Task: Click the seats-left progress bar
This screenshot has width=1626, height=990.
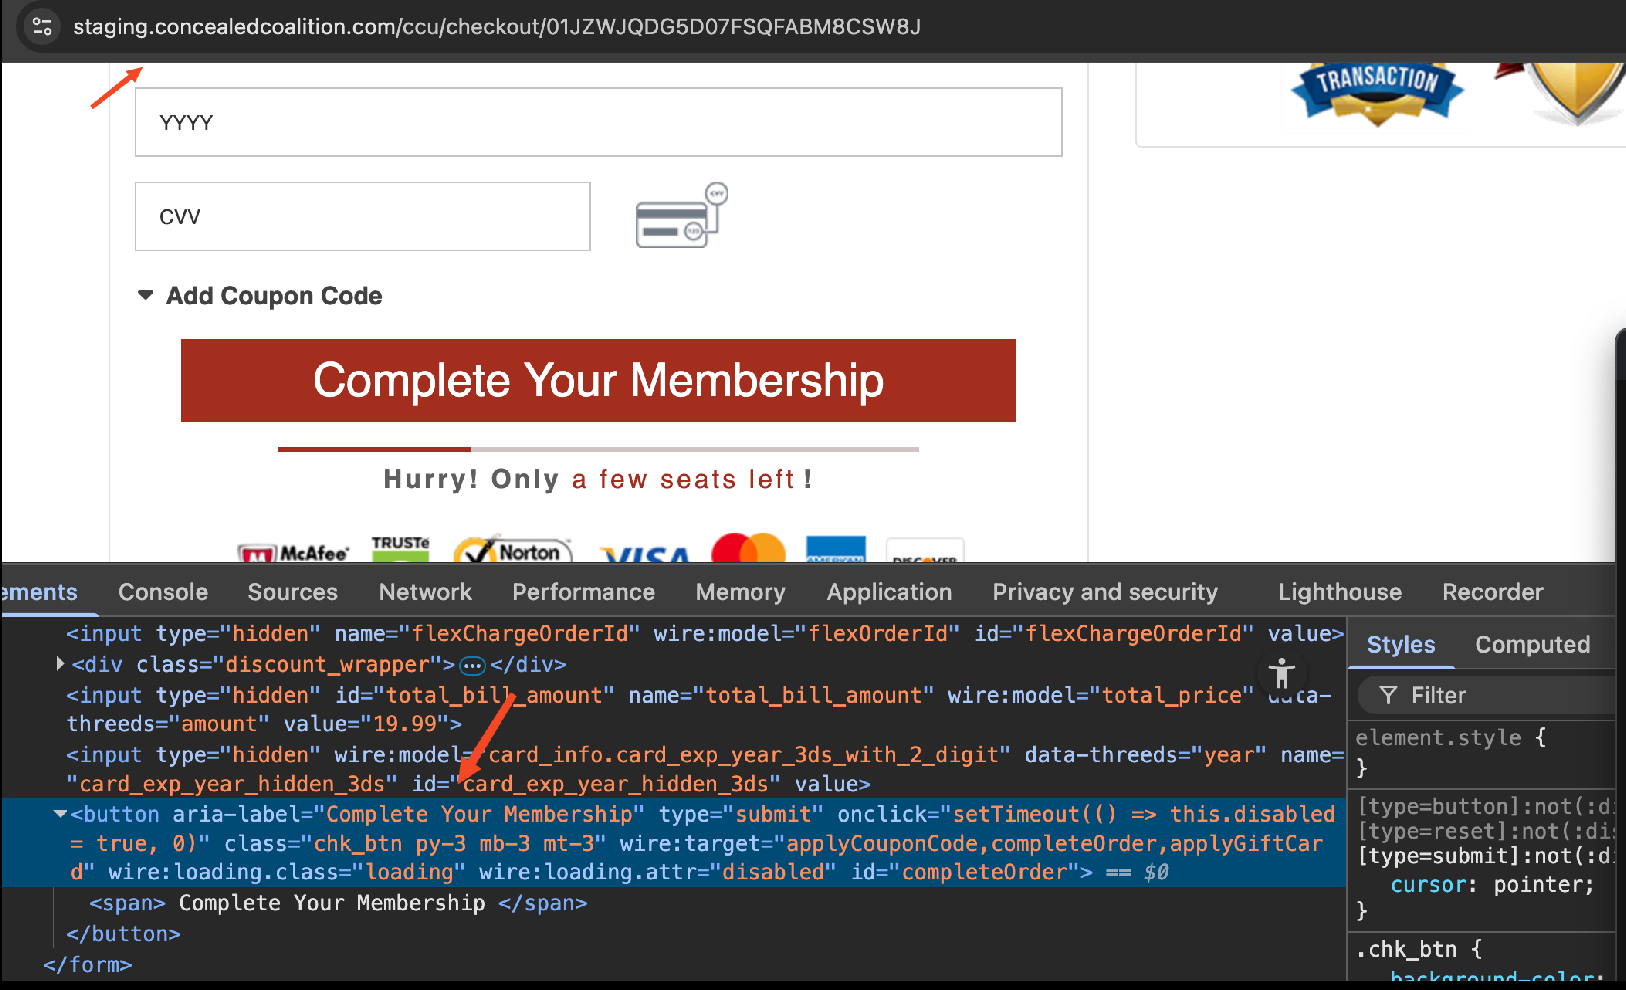Action: tap(598, 450)
